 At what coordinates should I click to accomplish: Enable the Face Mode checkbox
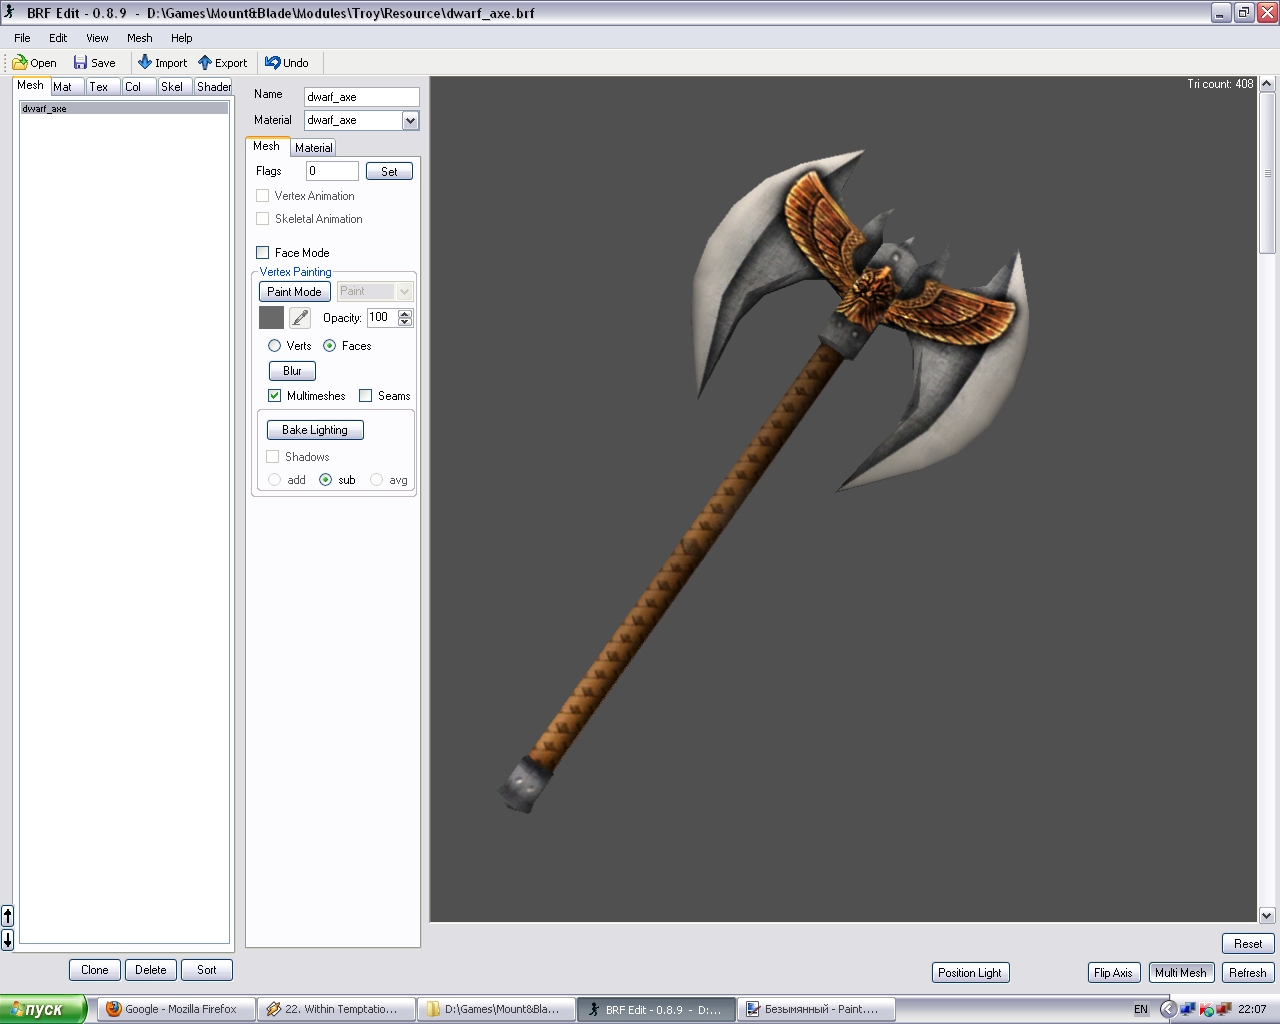point(263,253)
